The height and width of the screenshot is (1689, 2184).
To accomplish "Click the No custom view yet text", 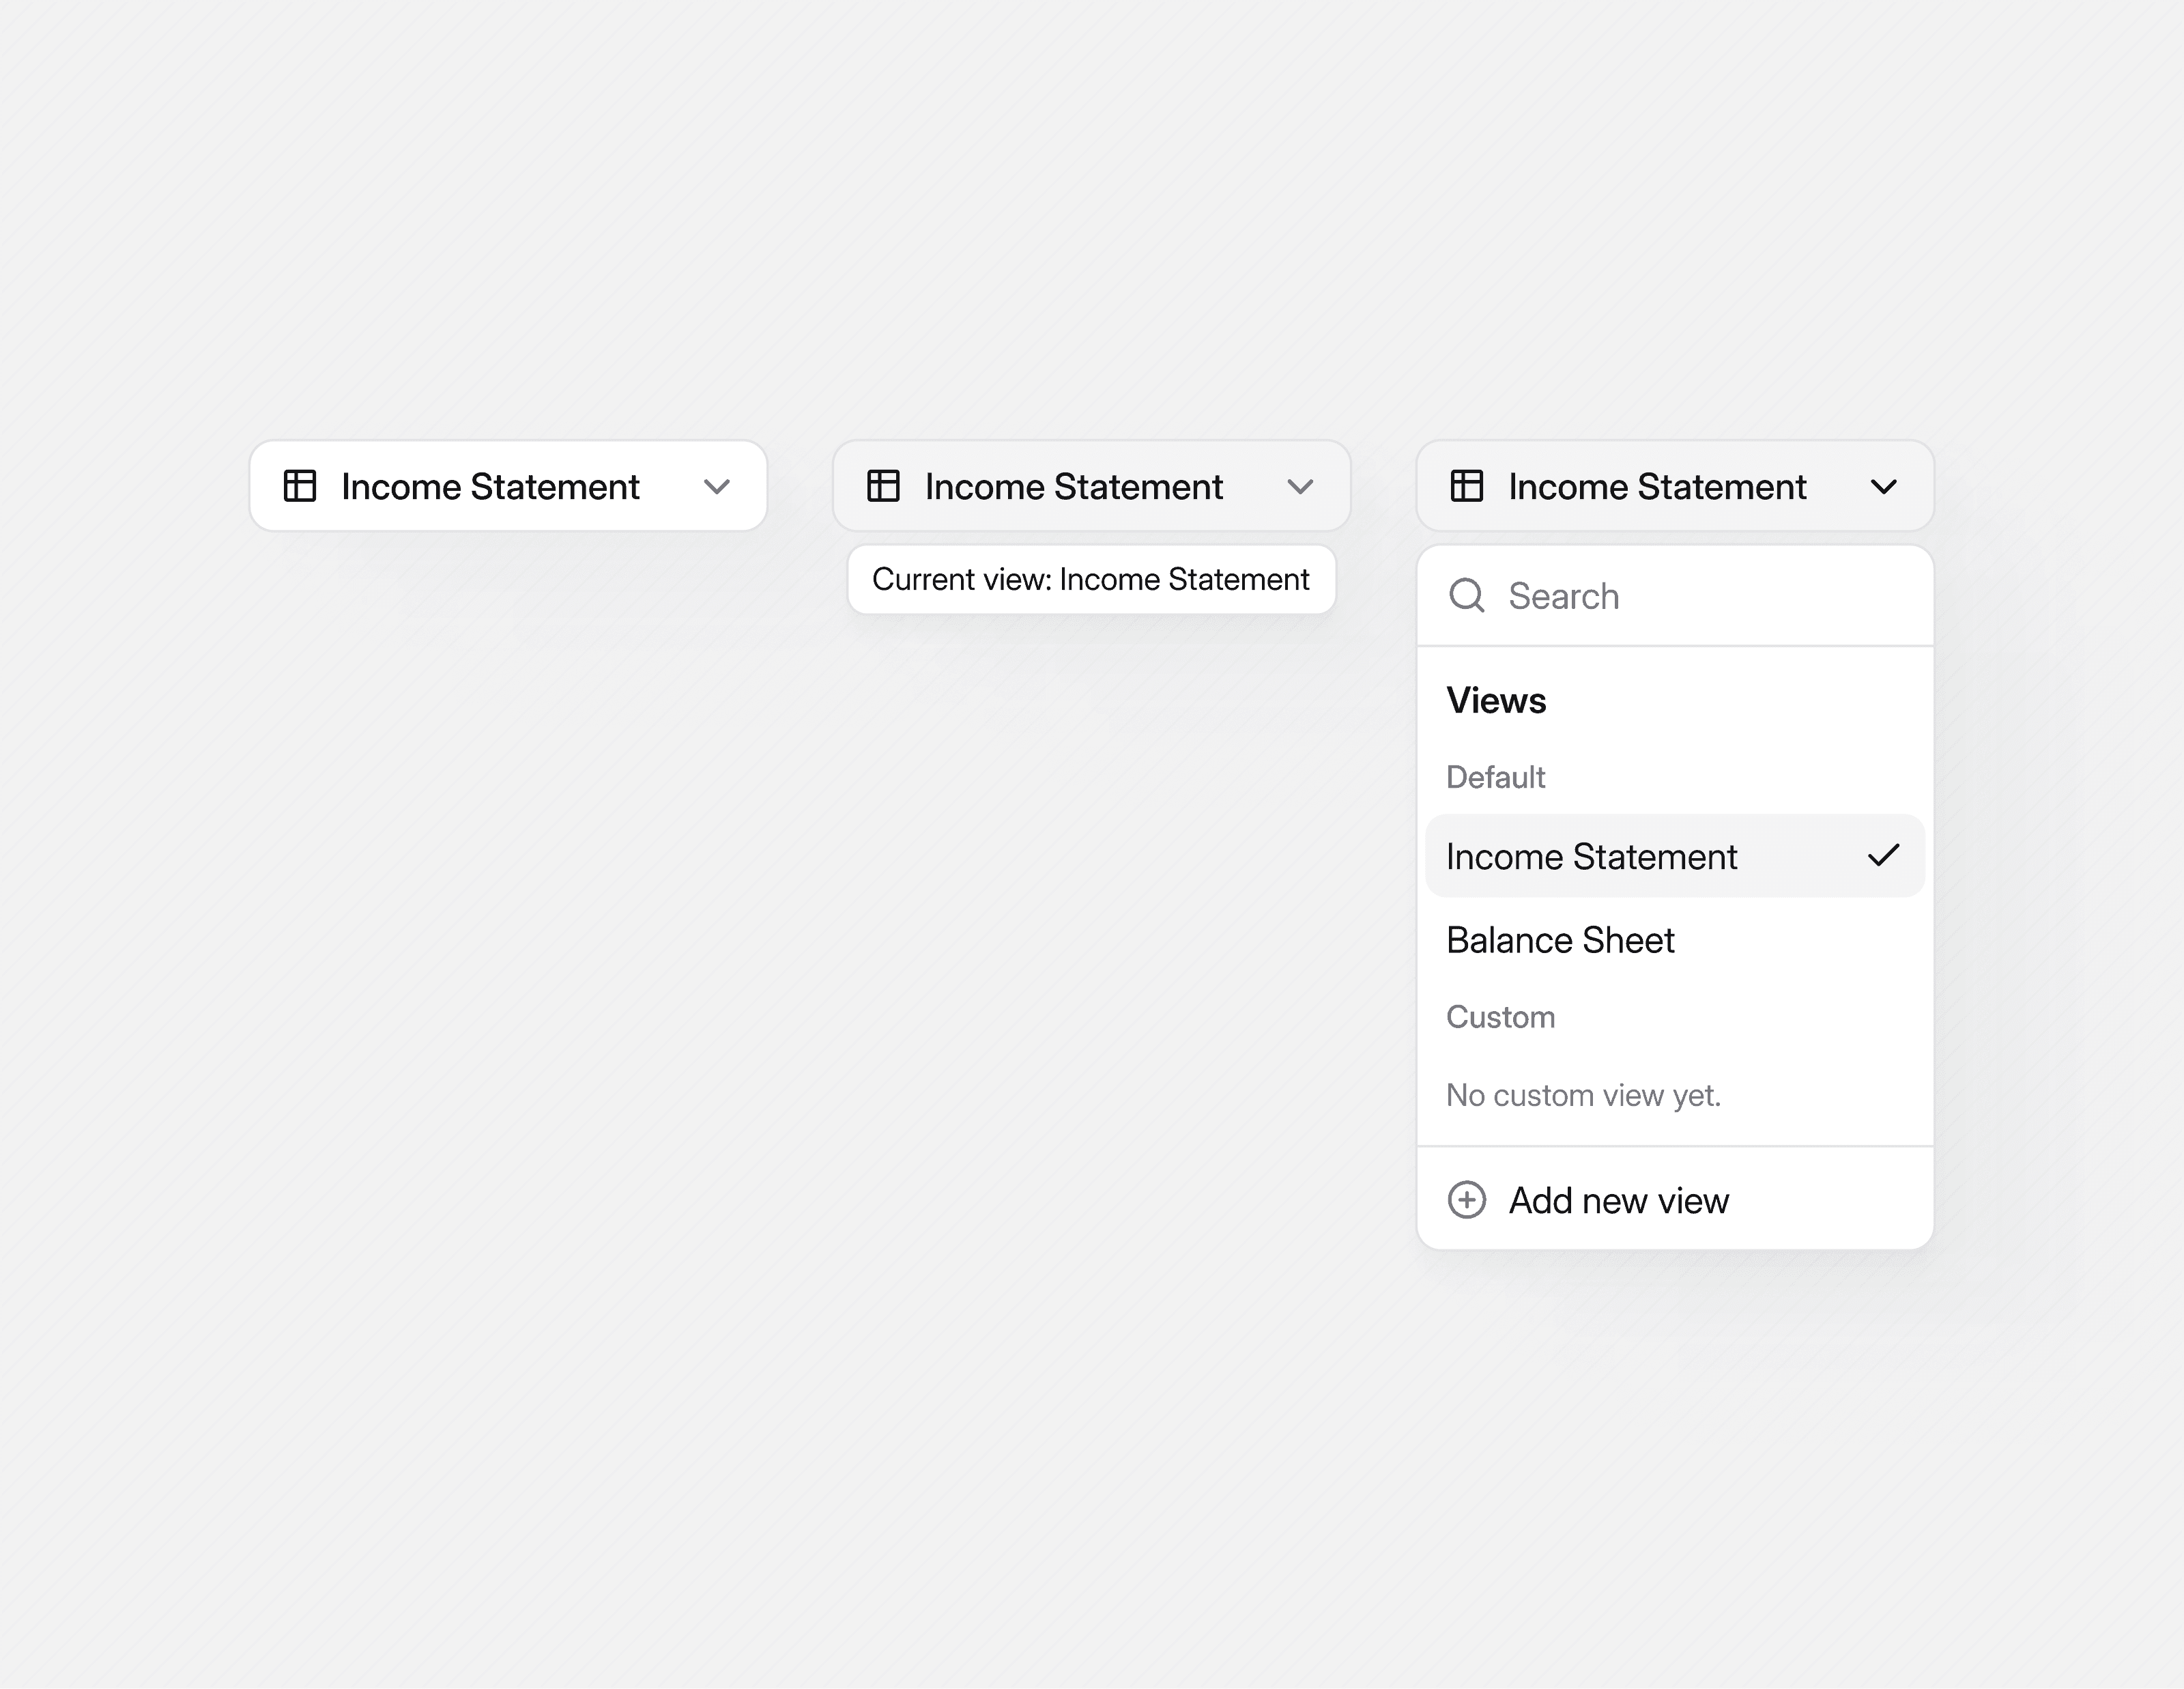I will 1583,1095.
